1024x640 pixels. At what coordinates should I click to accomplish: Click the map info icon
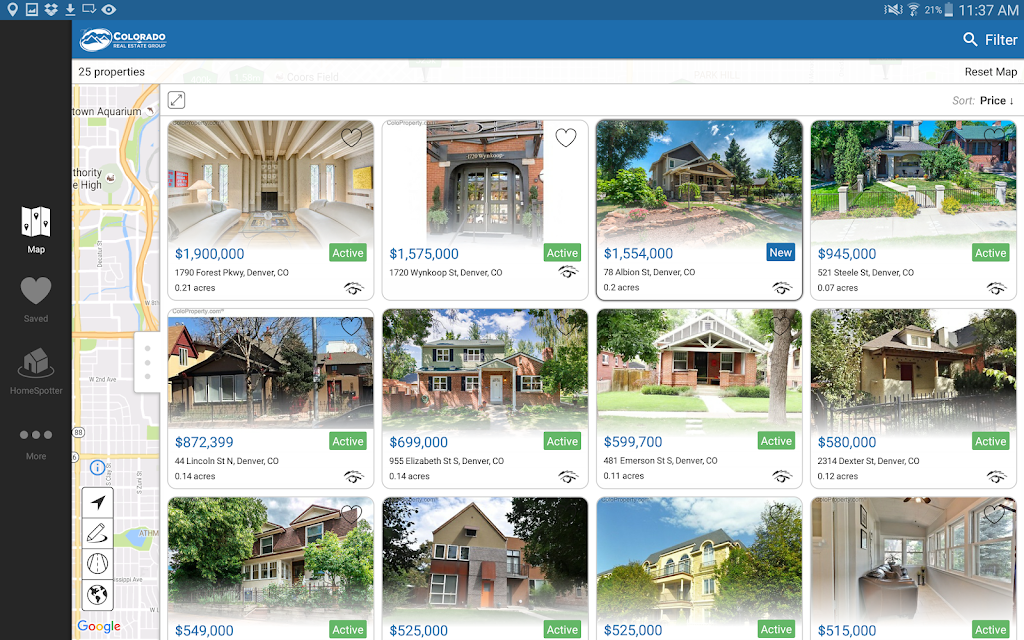[97, 468]
